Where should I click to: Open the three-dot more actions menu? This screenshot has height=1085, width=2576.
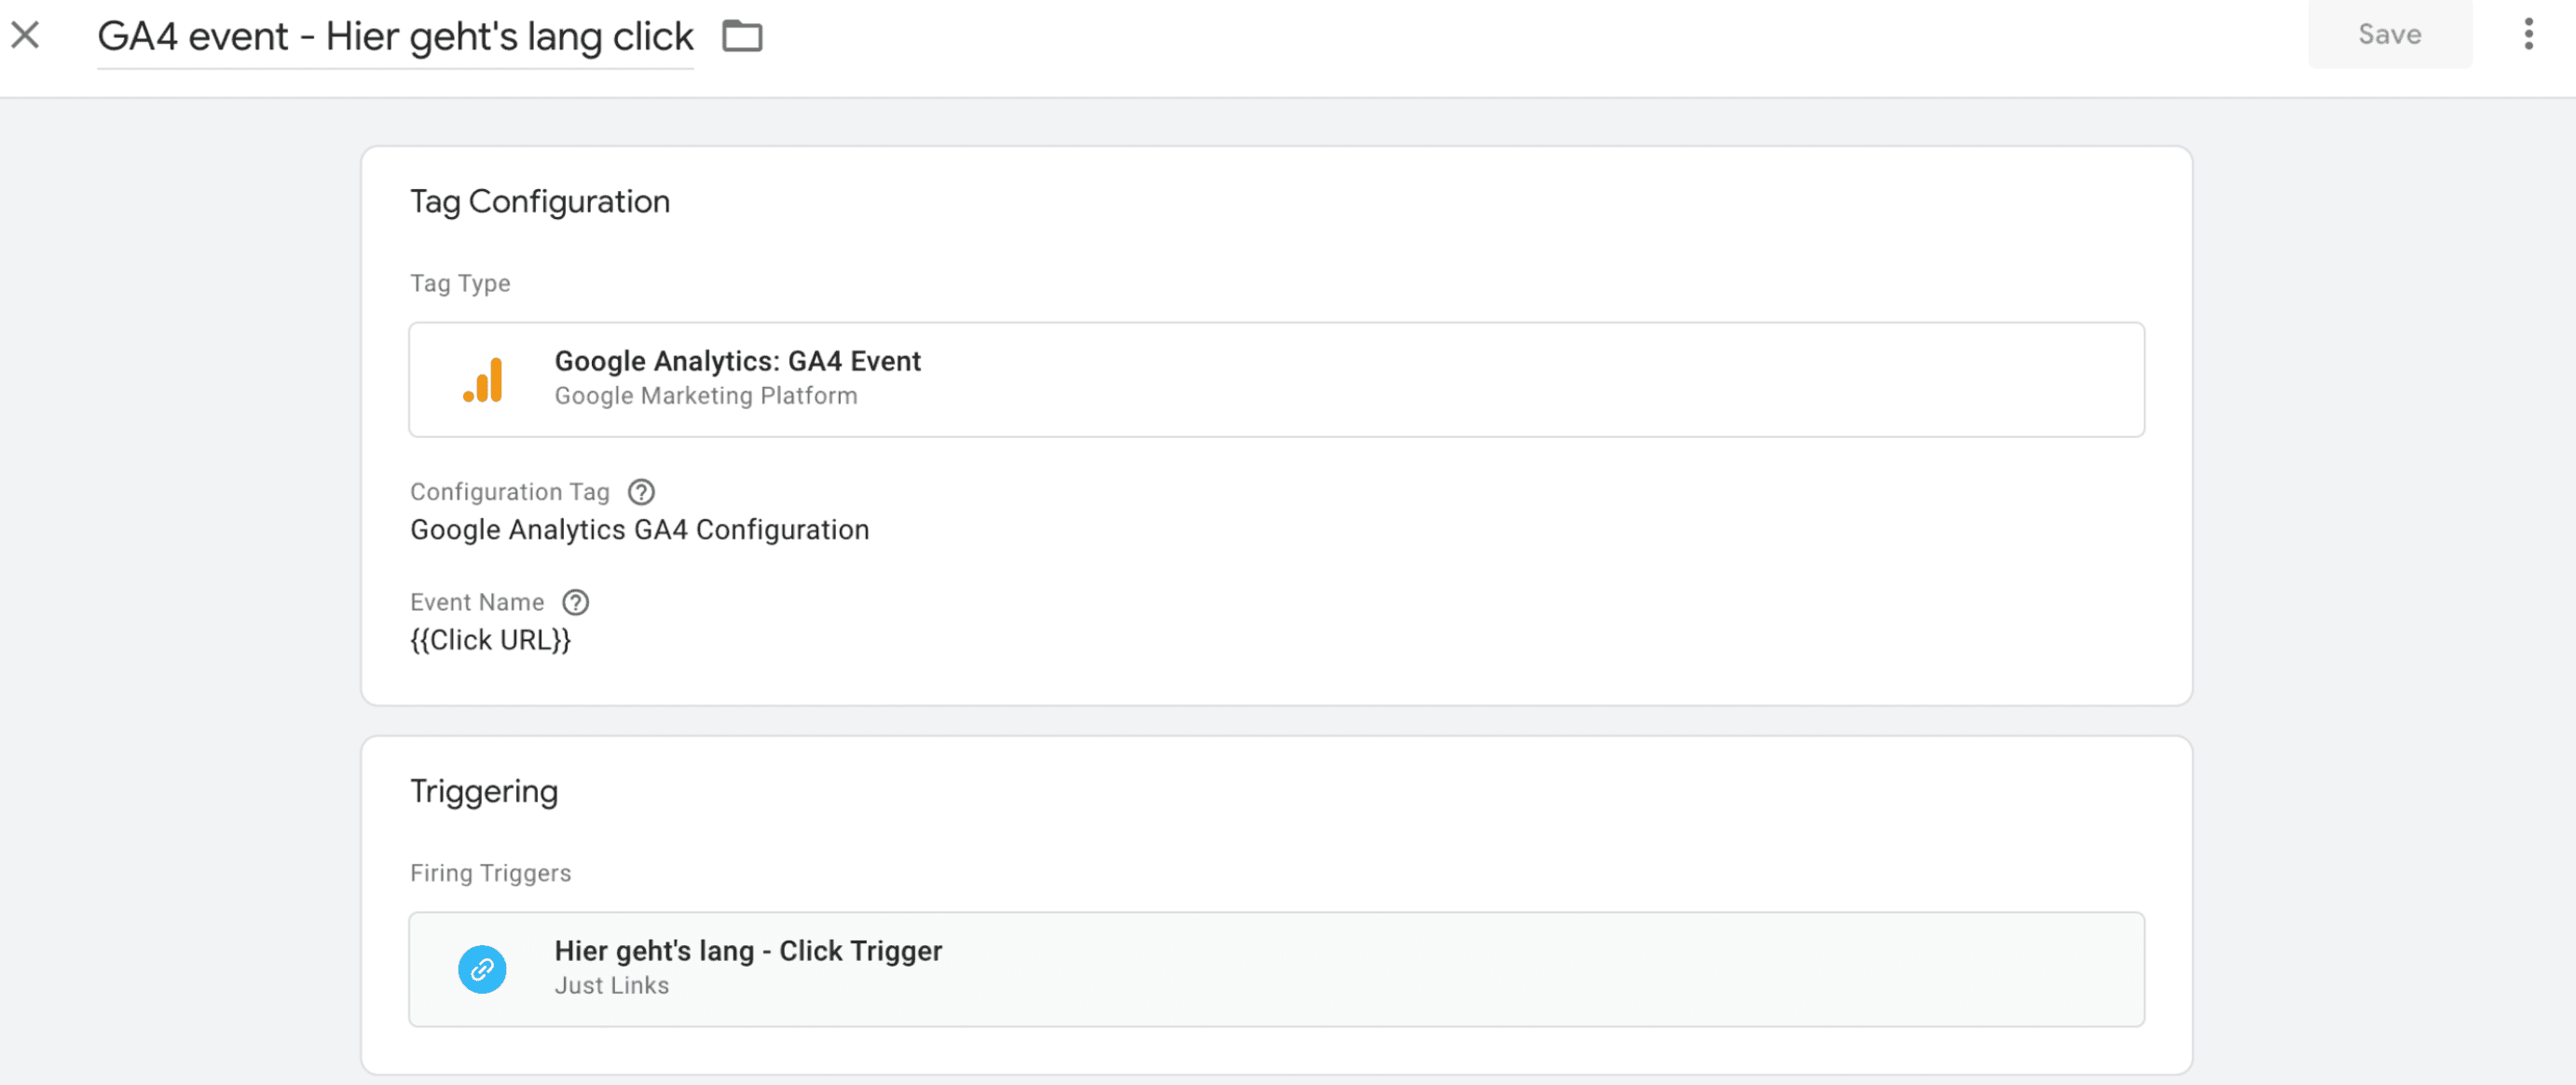coord(2528,34)
